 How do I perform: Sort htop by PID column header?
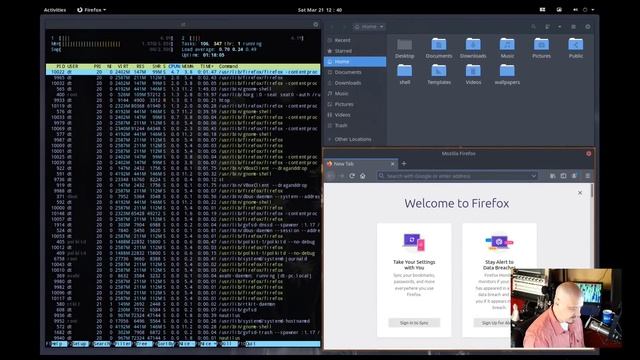(60, 66)
